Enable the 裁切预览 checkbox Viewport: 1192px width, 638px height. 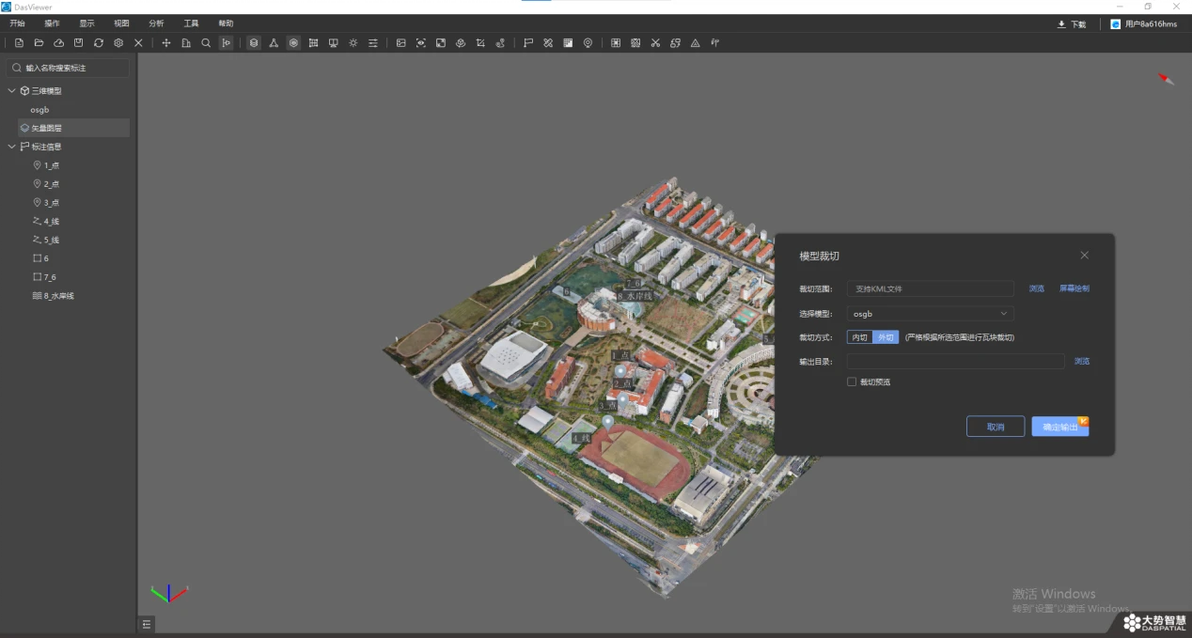[x=852, y=382]
